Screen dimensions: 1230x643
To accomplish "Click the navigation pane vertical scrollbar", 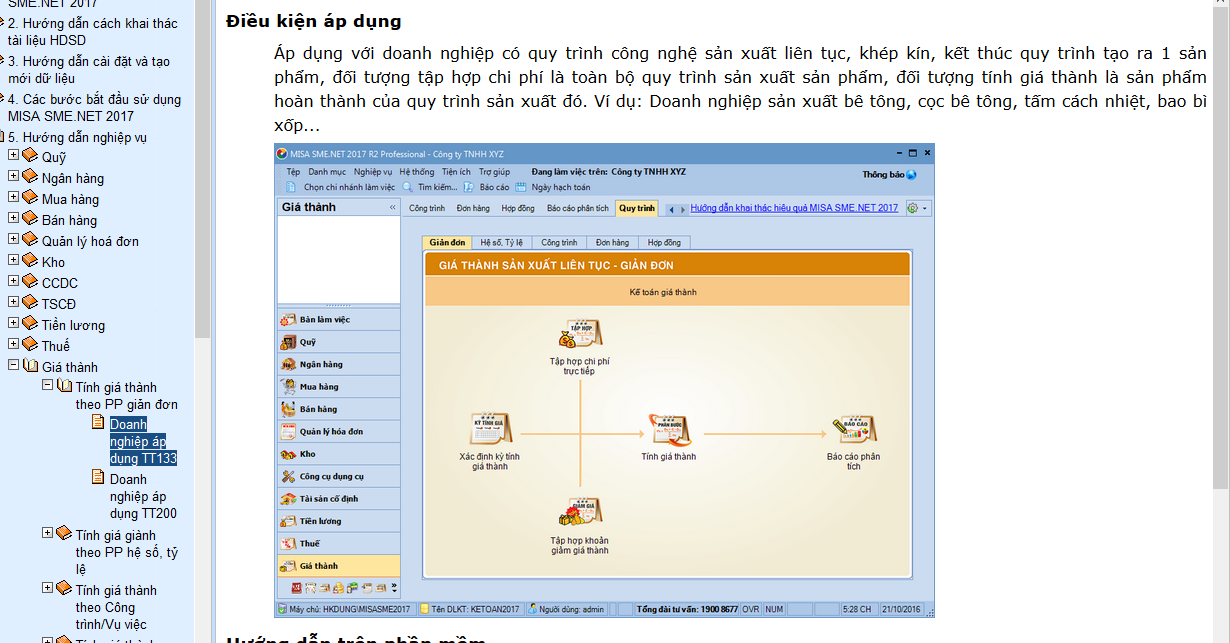I will pyautogui.click(x=202, y=320).
